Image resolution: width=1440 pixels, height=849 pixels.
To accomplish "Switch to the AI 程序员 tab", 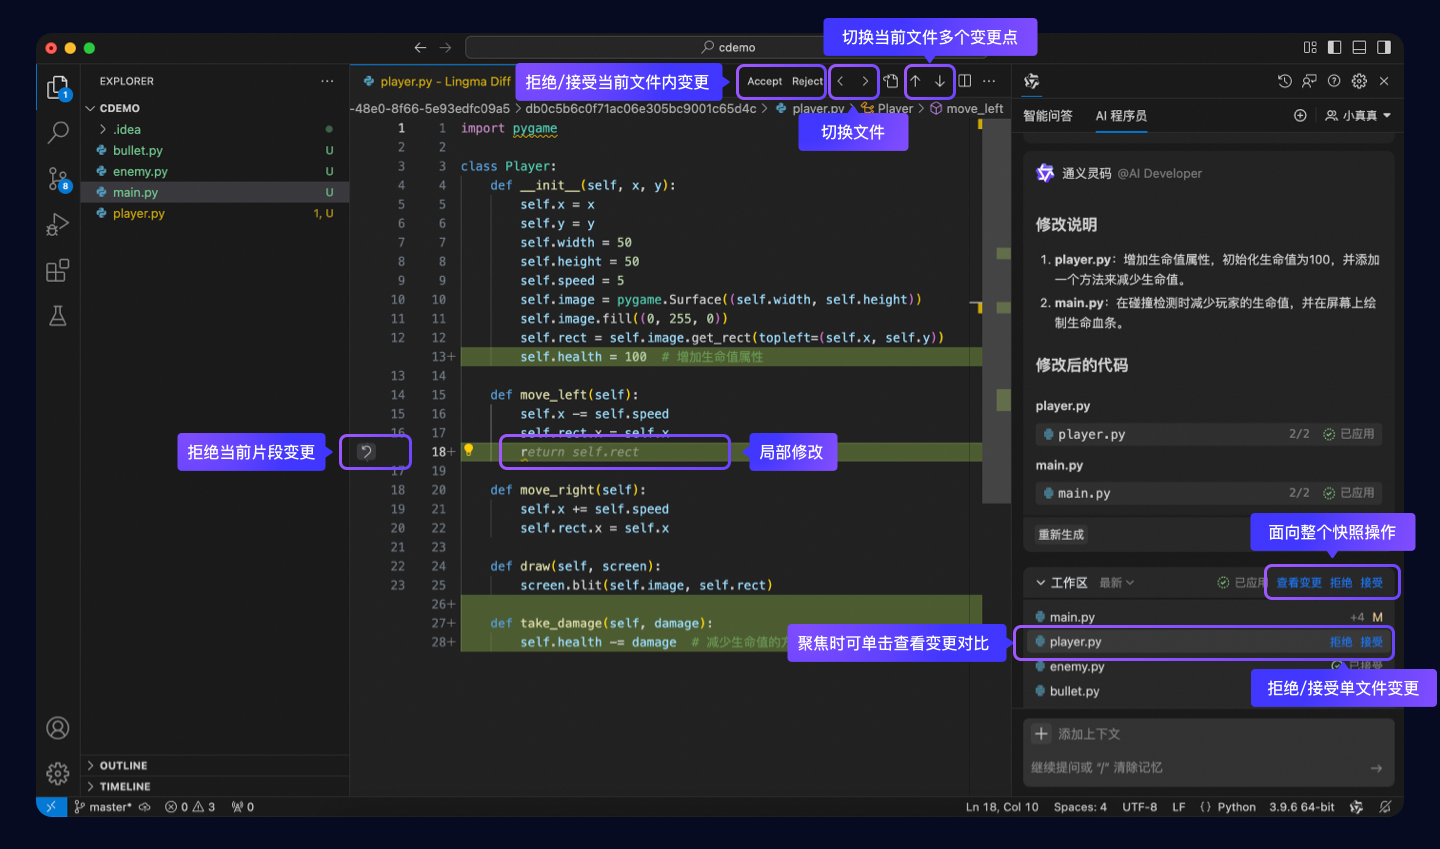I will pos(1121,116).
